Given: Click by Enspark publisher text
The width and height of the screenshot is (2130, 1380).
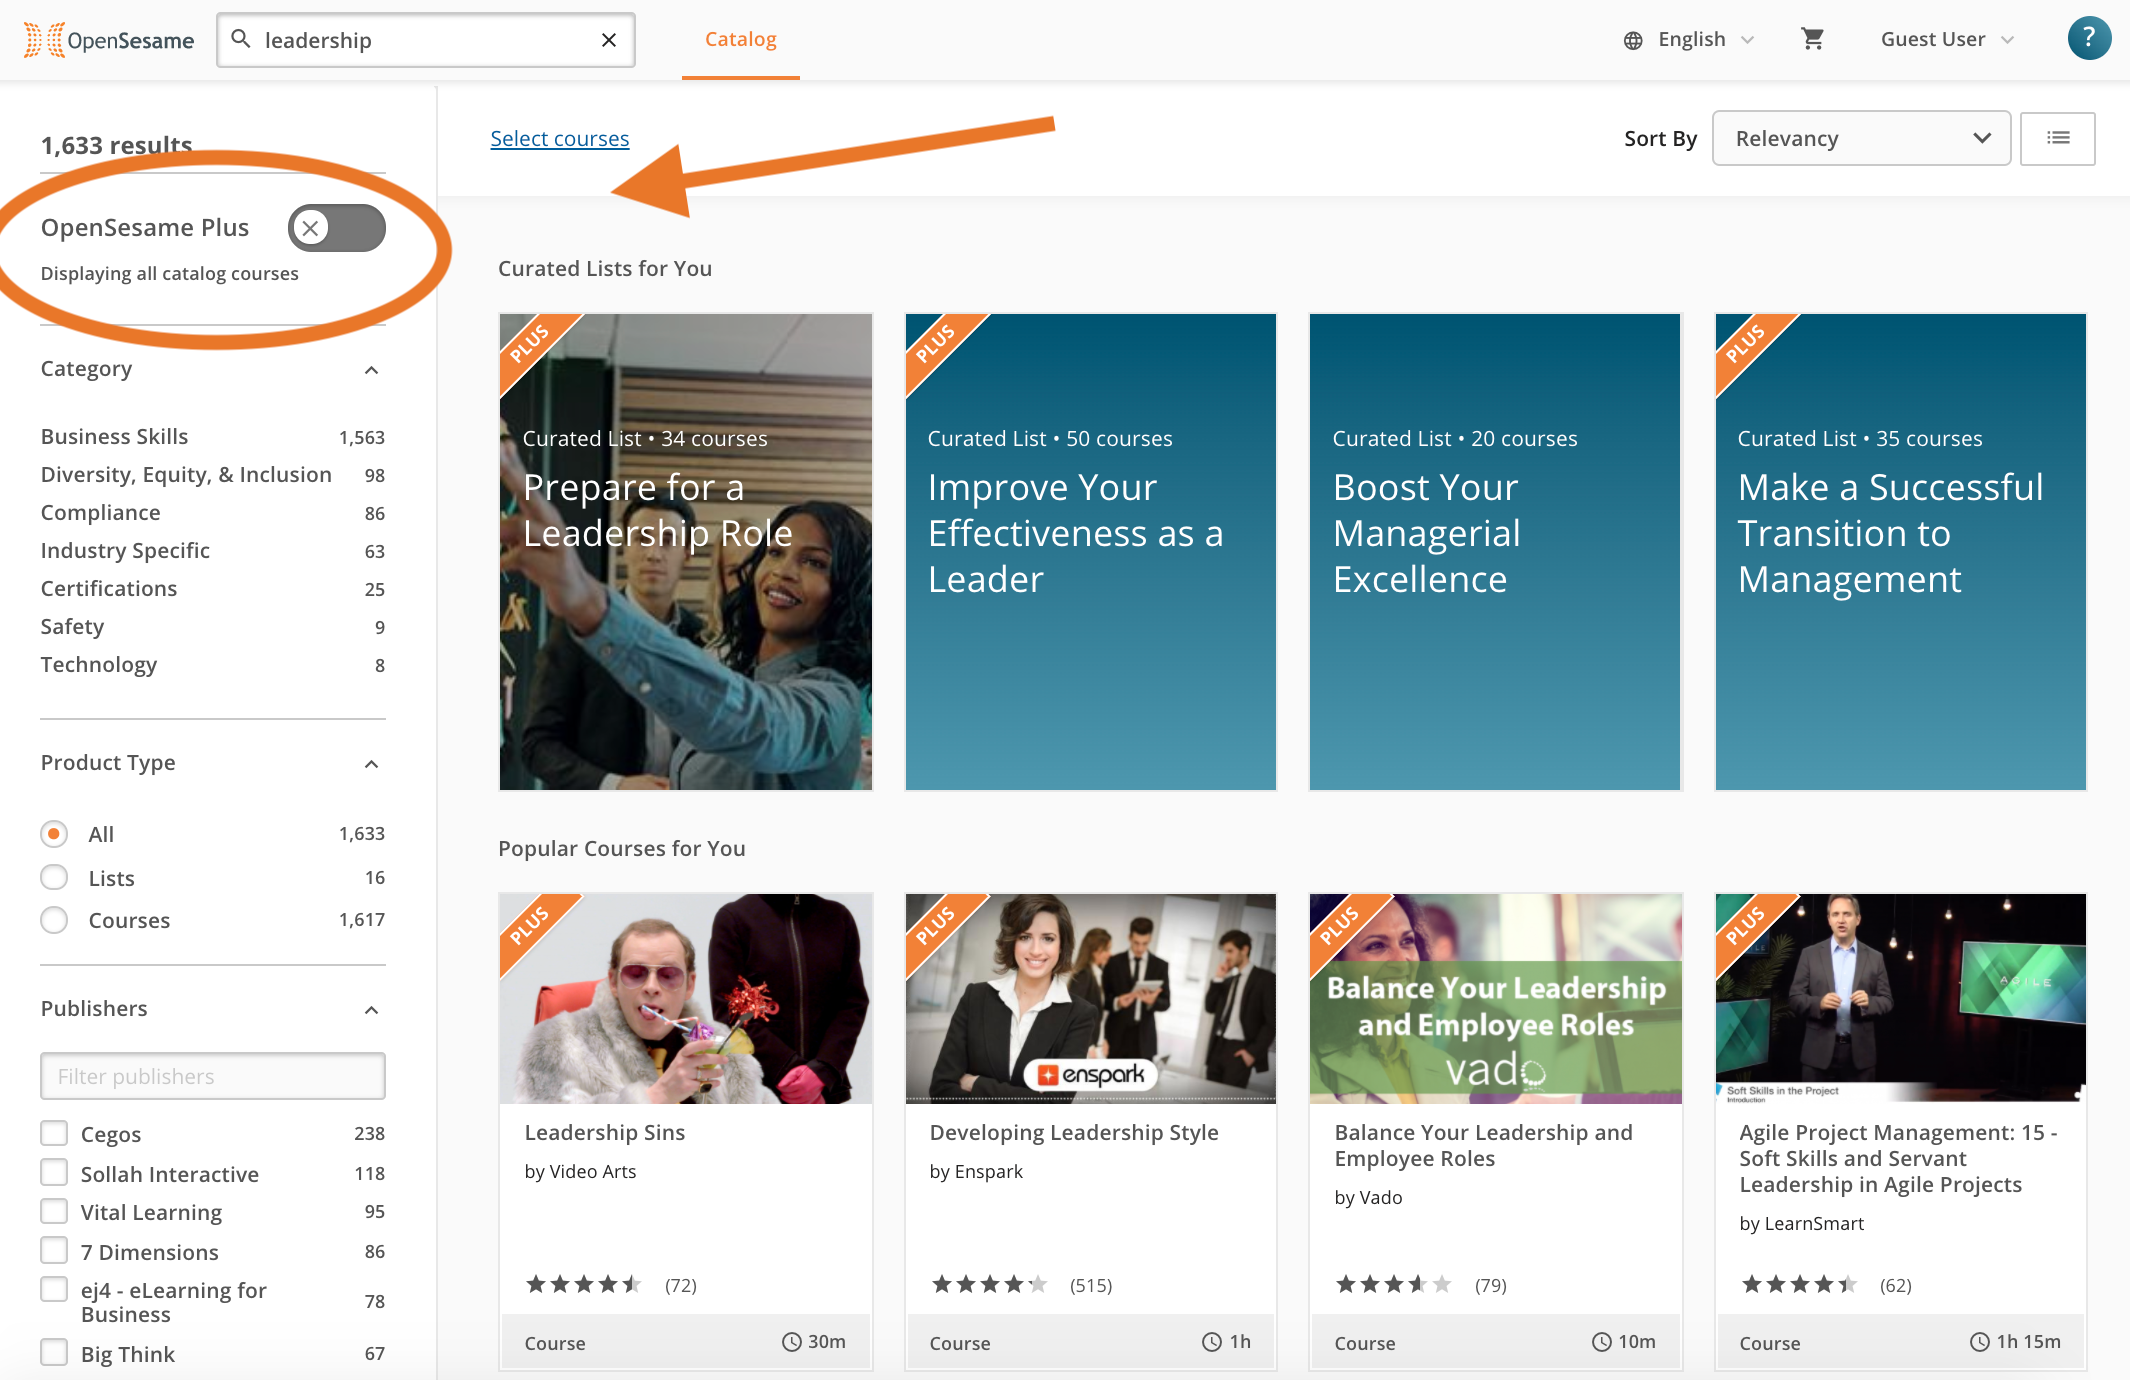Looking at the screenshot, I should [x=976, y=1172].
